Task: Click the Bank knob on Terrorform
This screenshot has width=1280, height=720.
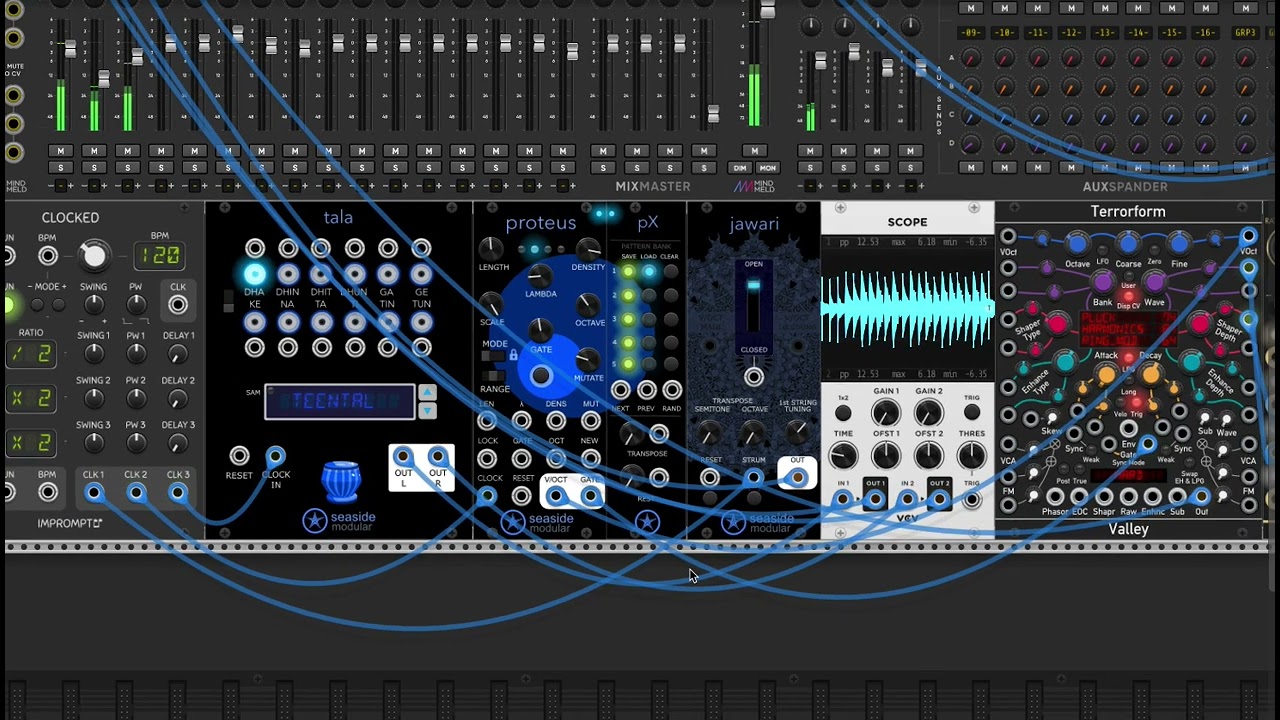Action: click(x=1103, y=283)
